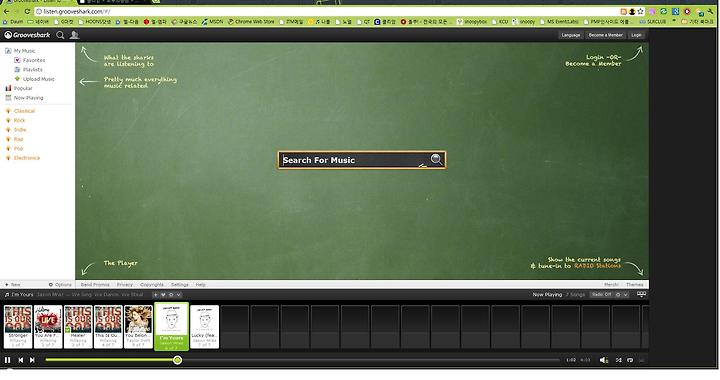Viewport: 720px width, 380px height.
Task: Open Favorites in sidebar
Action: click(x=30, y=60)
